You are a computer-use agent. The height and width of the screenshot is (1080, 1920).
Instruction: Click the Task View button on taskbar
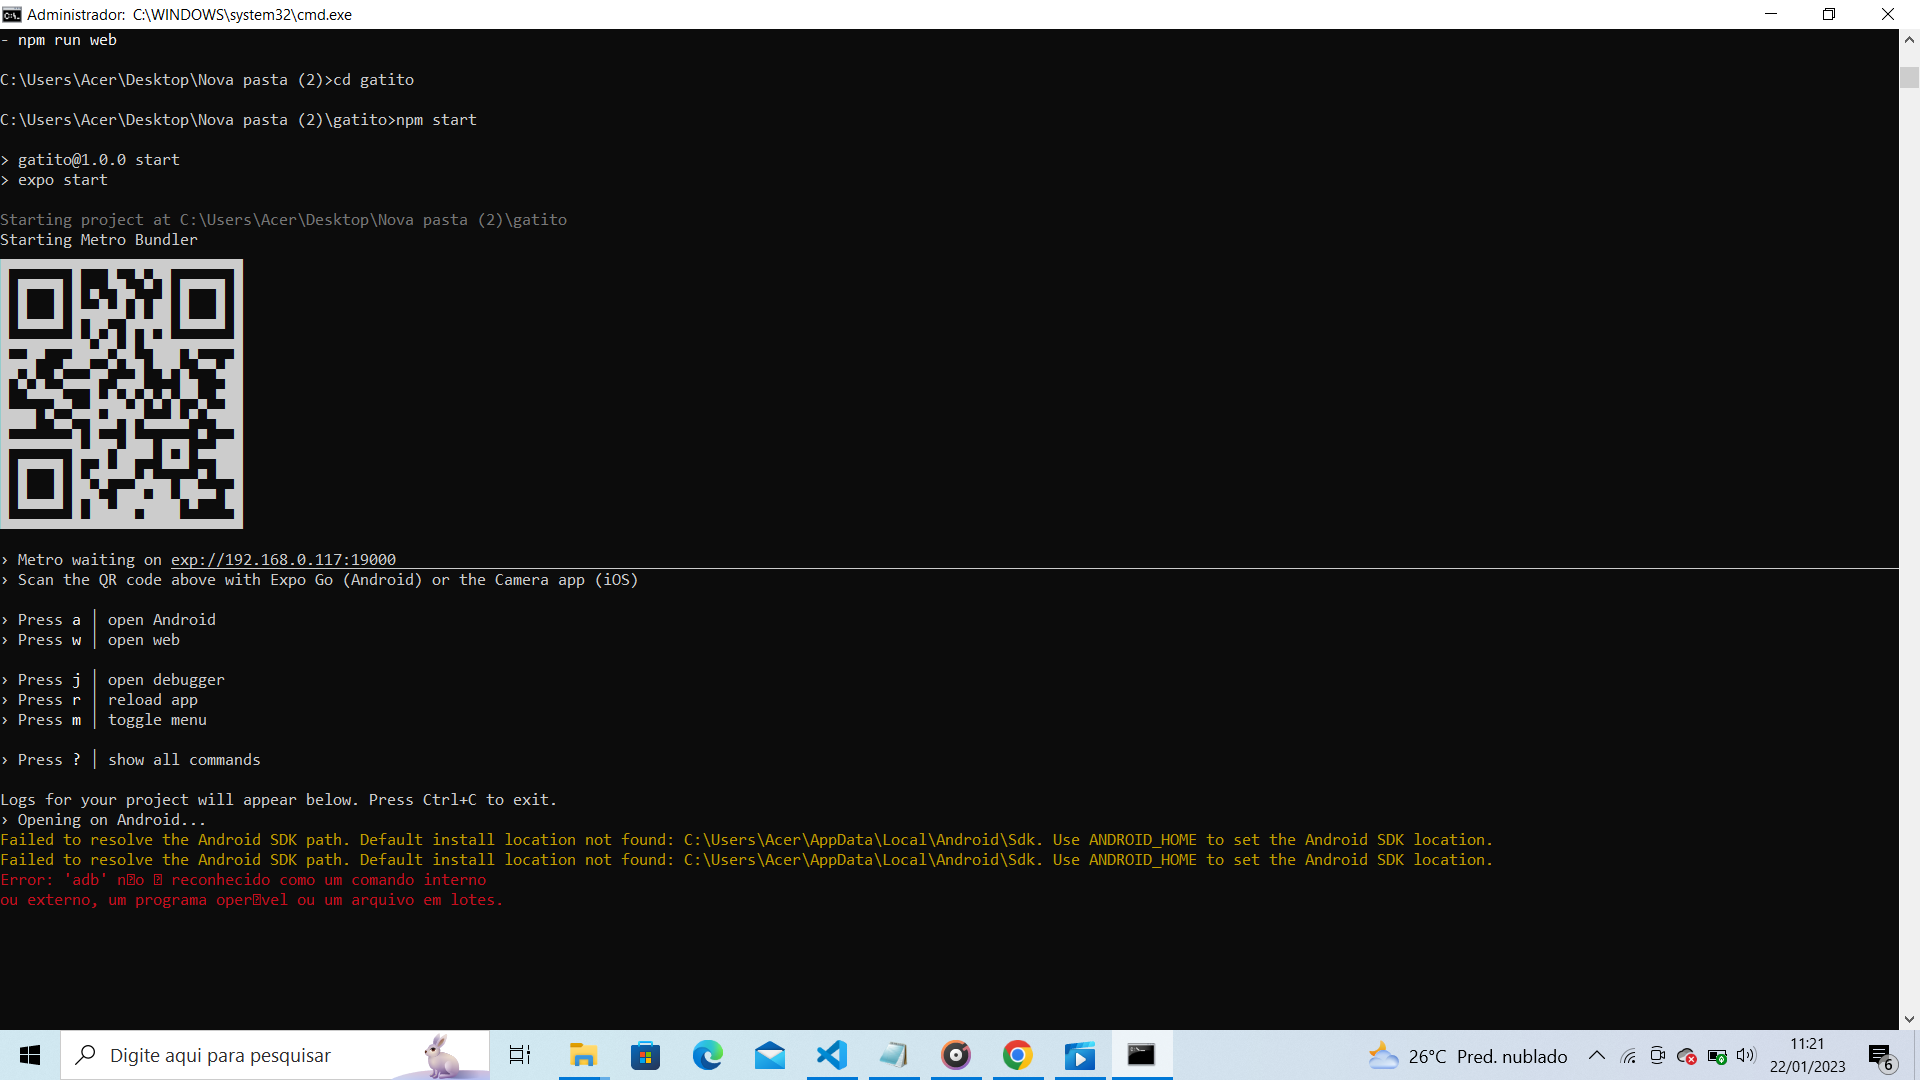520,1055
